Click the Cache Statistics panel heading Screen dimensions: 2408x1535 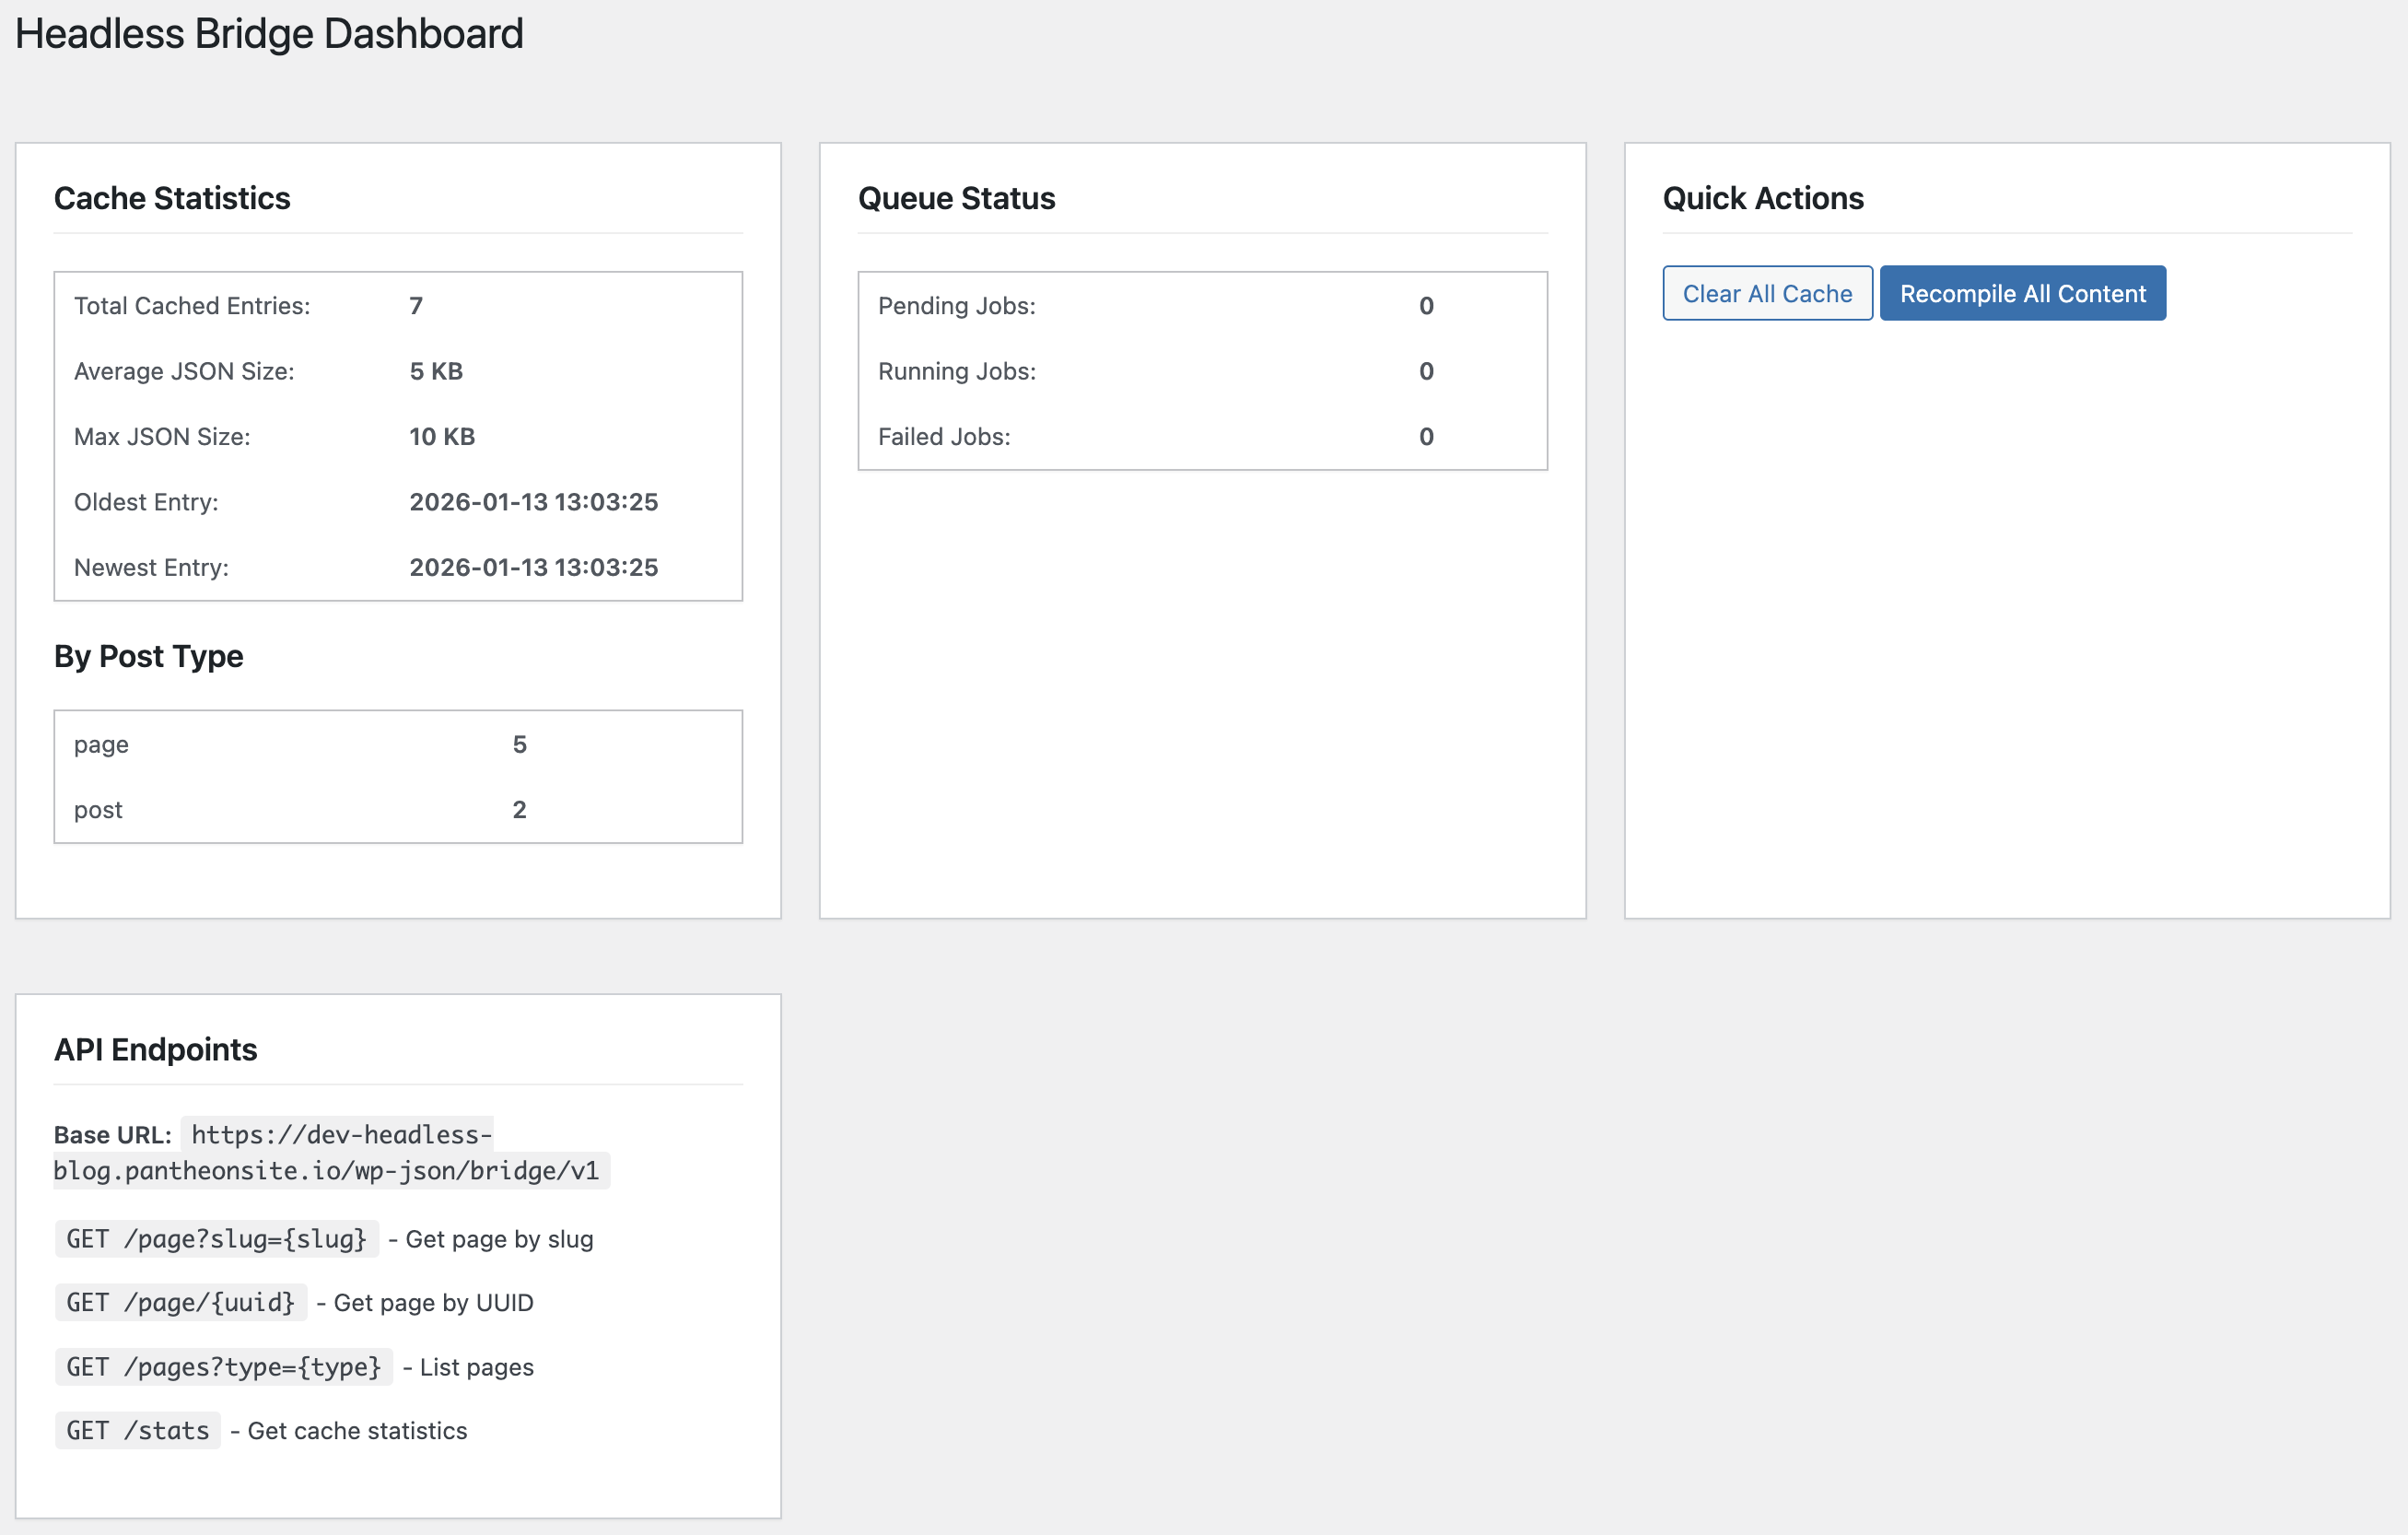pos(173,198)
